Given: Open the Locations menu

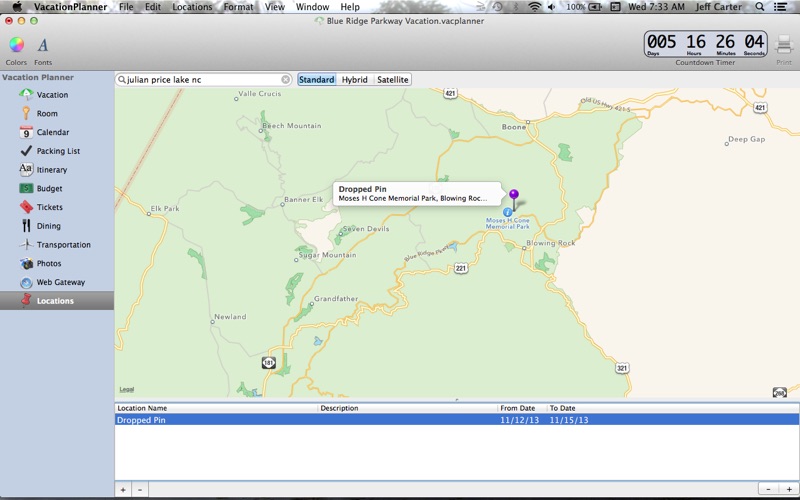Looking at the screenshot, I should click(x=192, y=7).
